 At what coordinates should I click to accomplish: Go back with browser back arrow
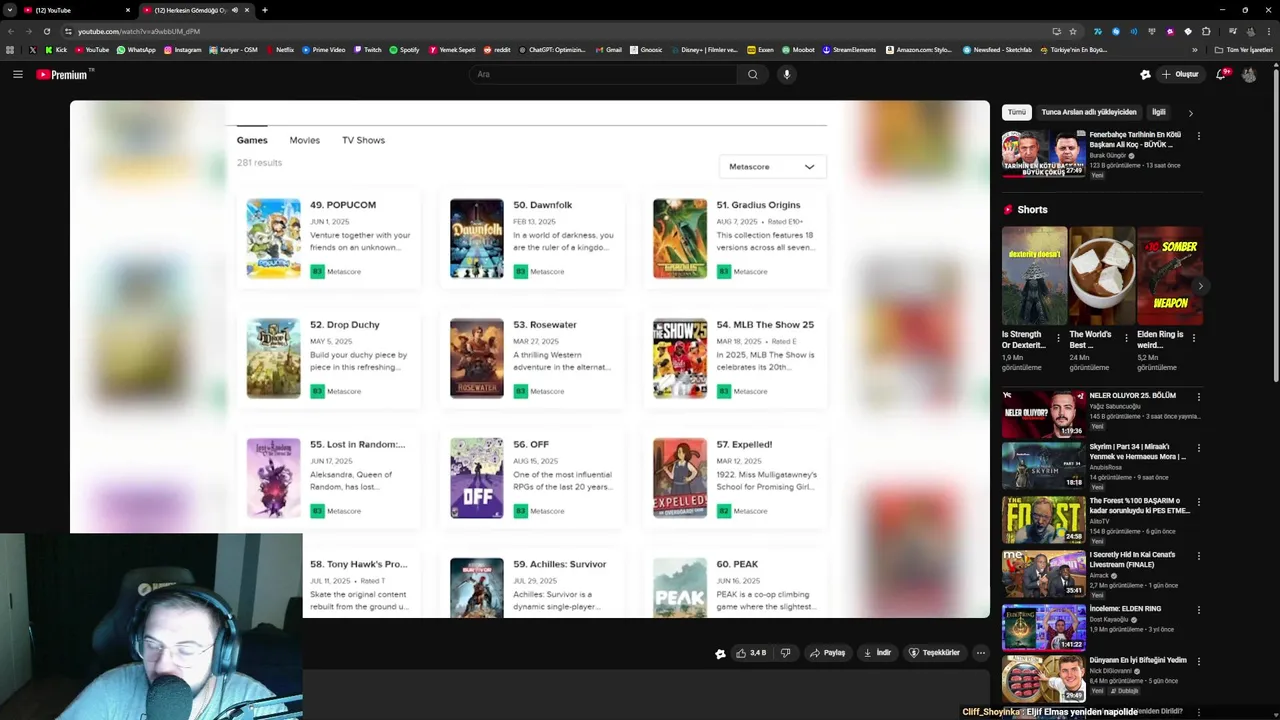(x=10, y=31)
